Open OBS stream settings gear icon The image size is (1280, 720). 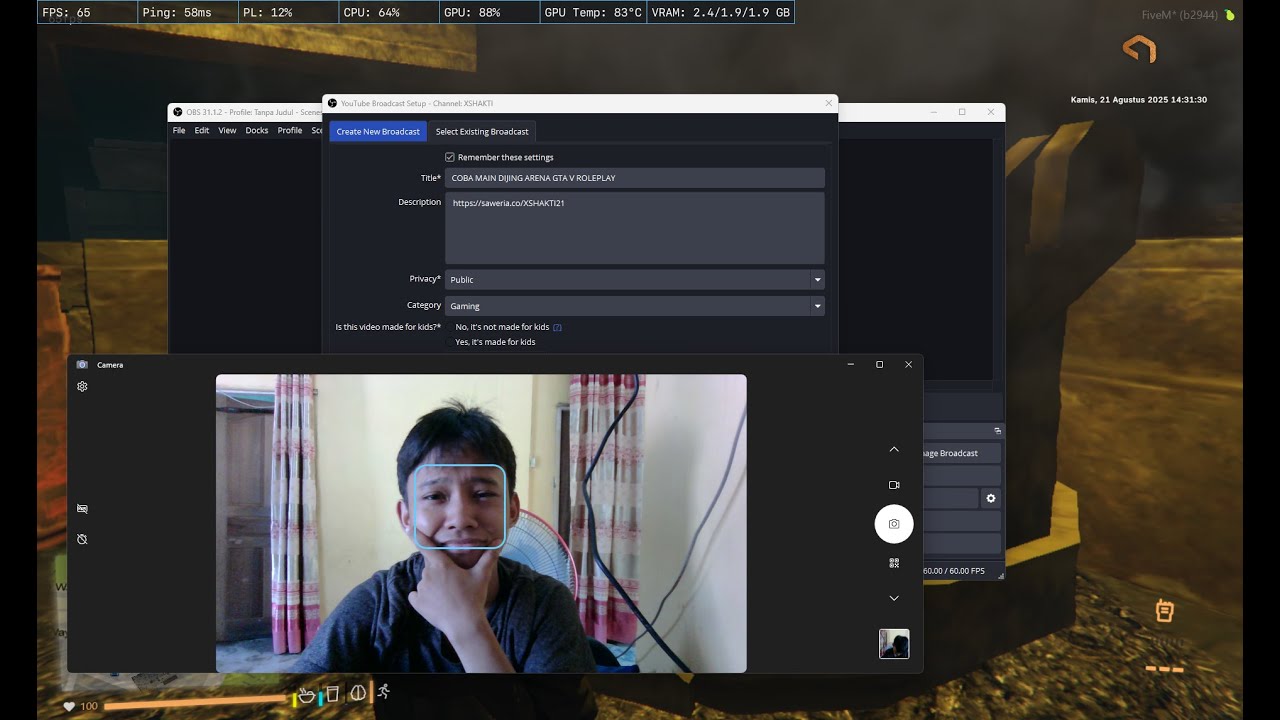pos(991,498)
